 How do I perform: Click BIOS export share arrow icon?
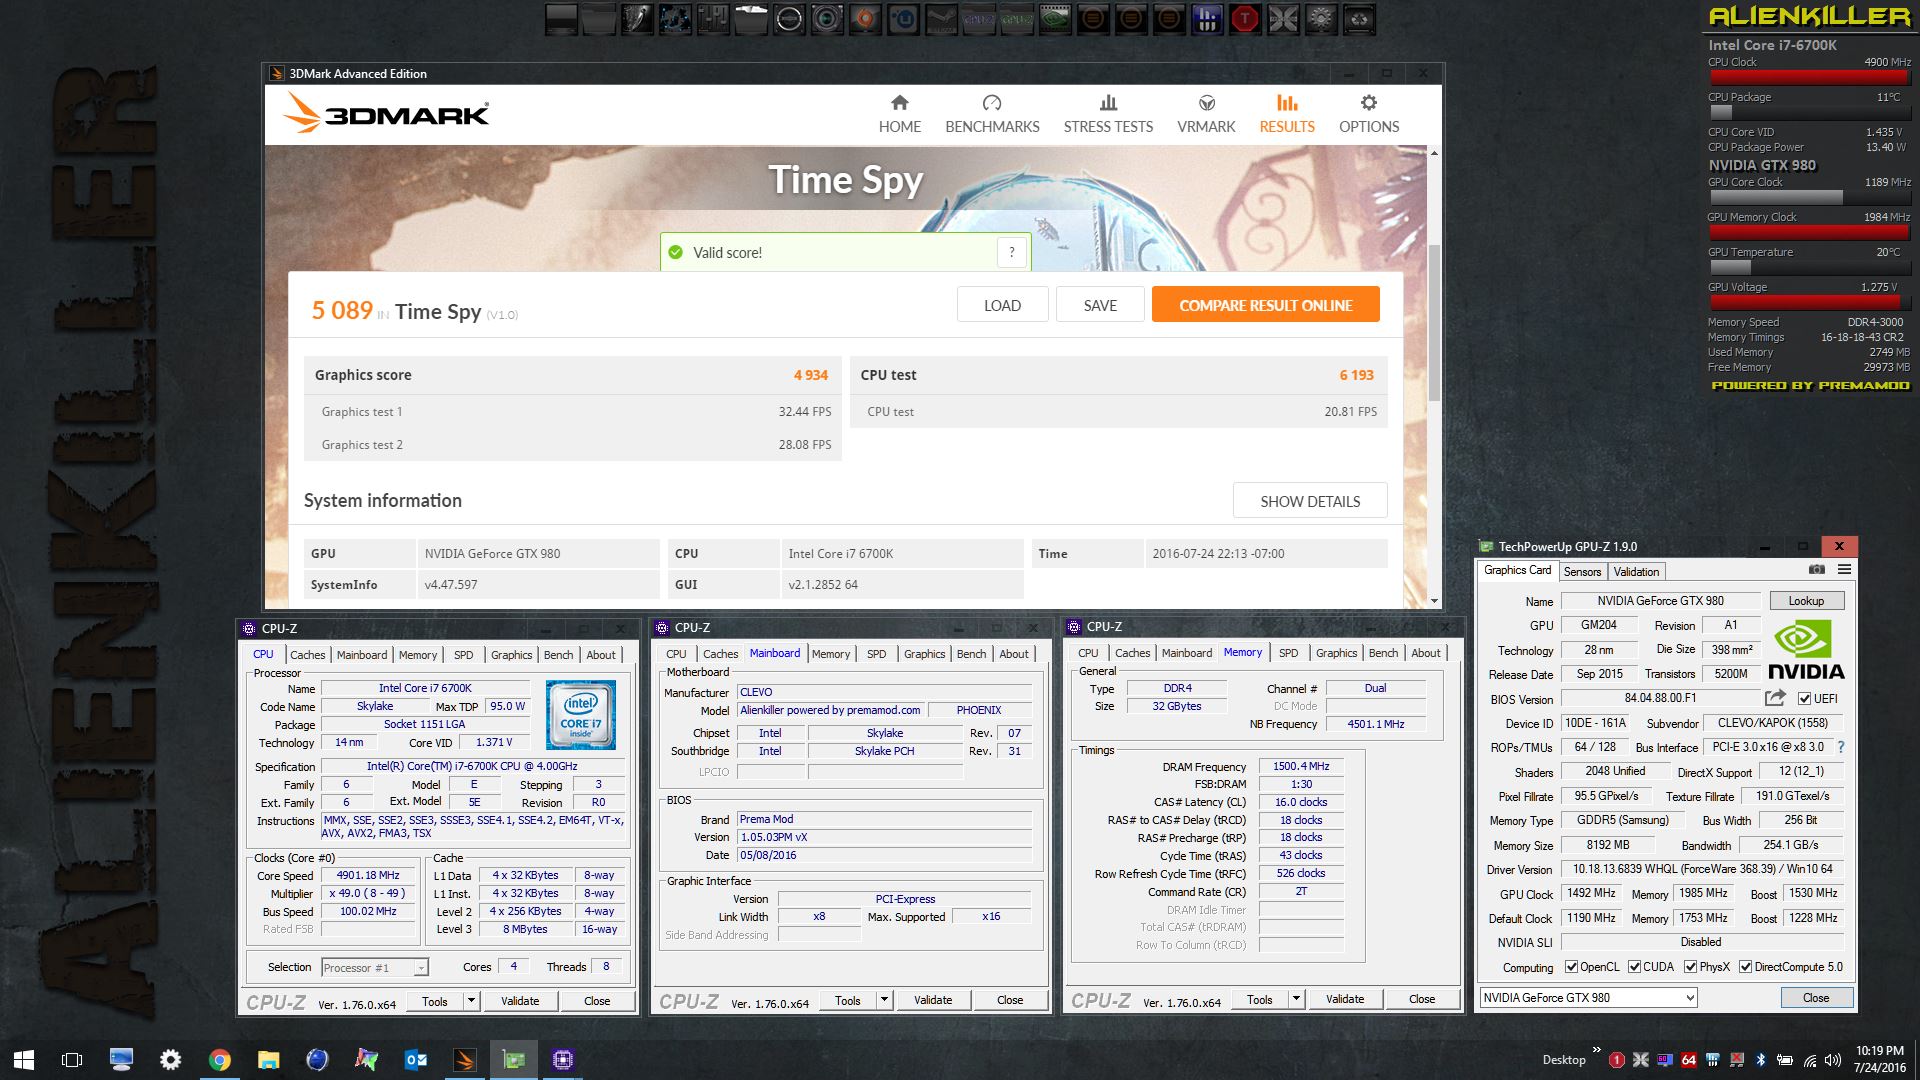(1775, 698)
